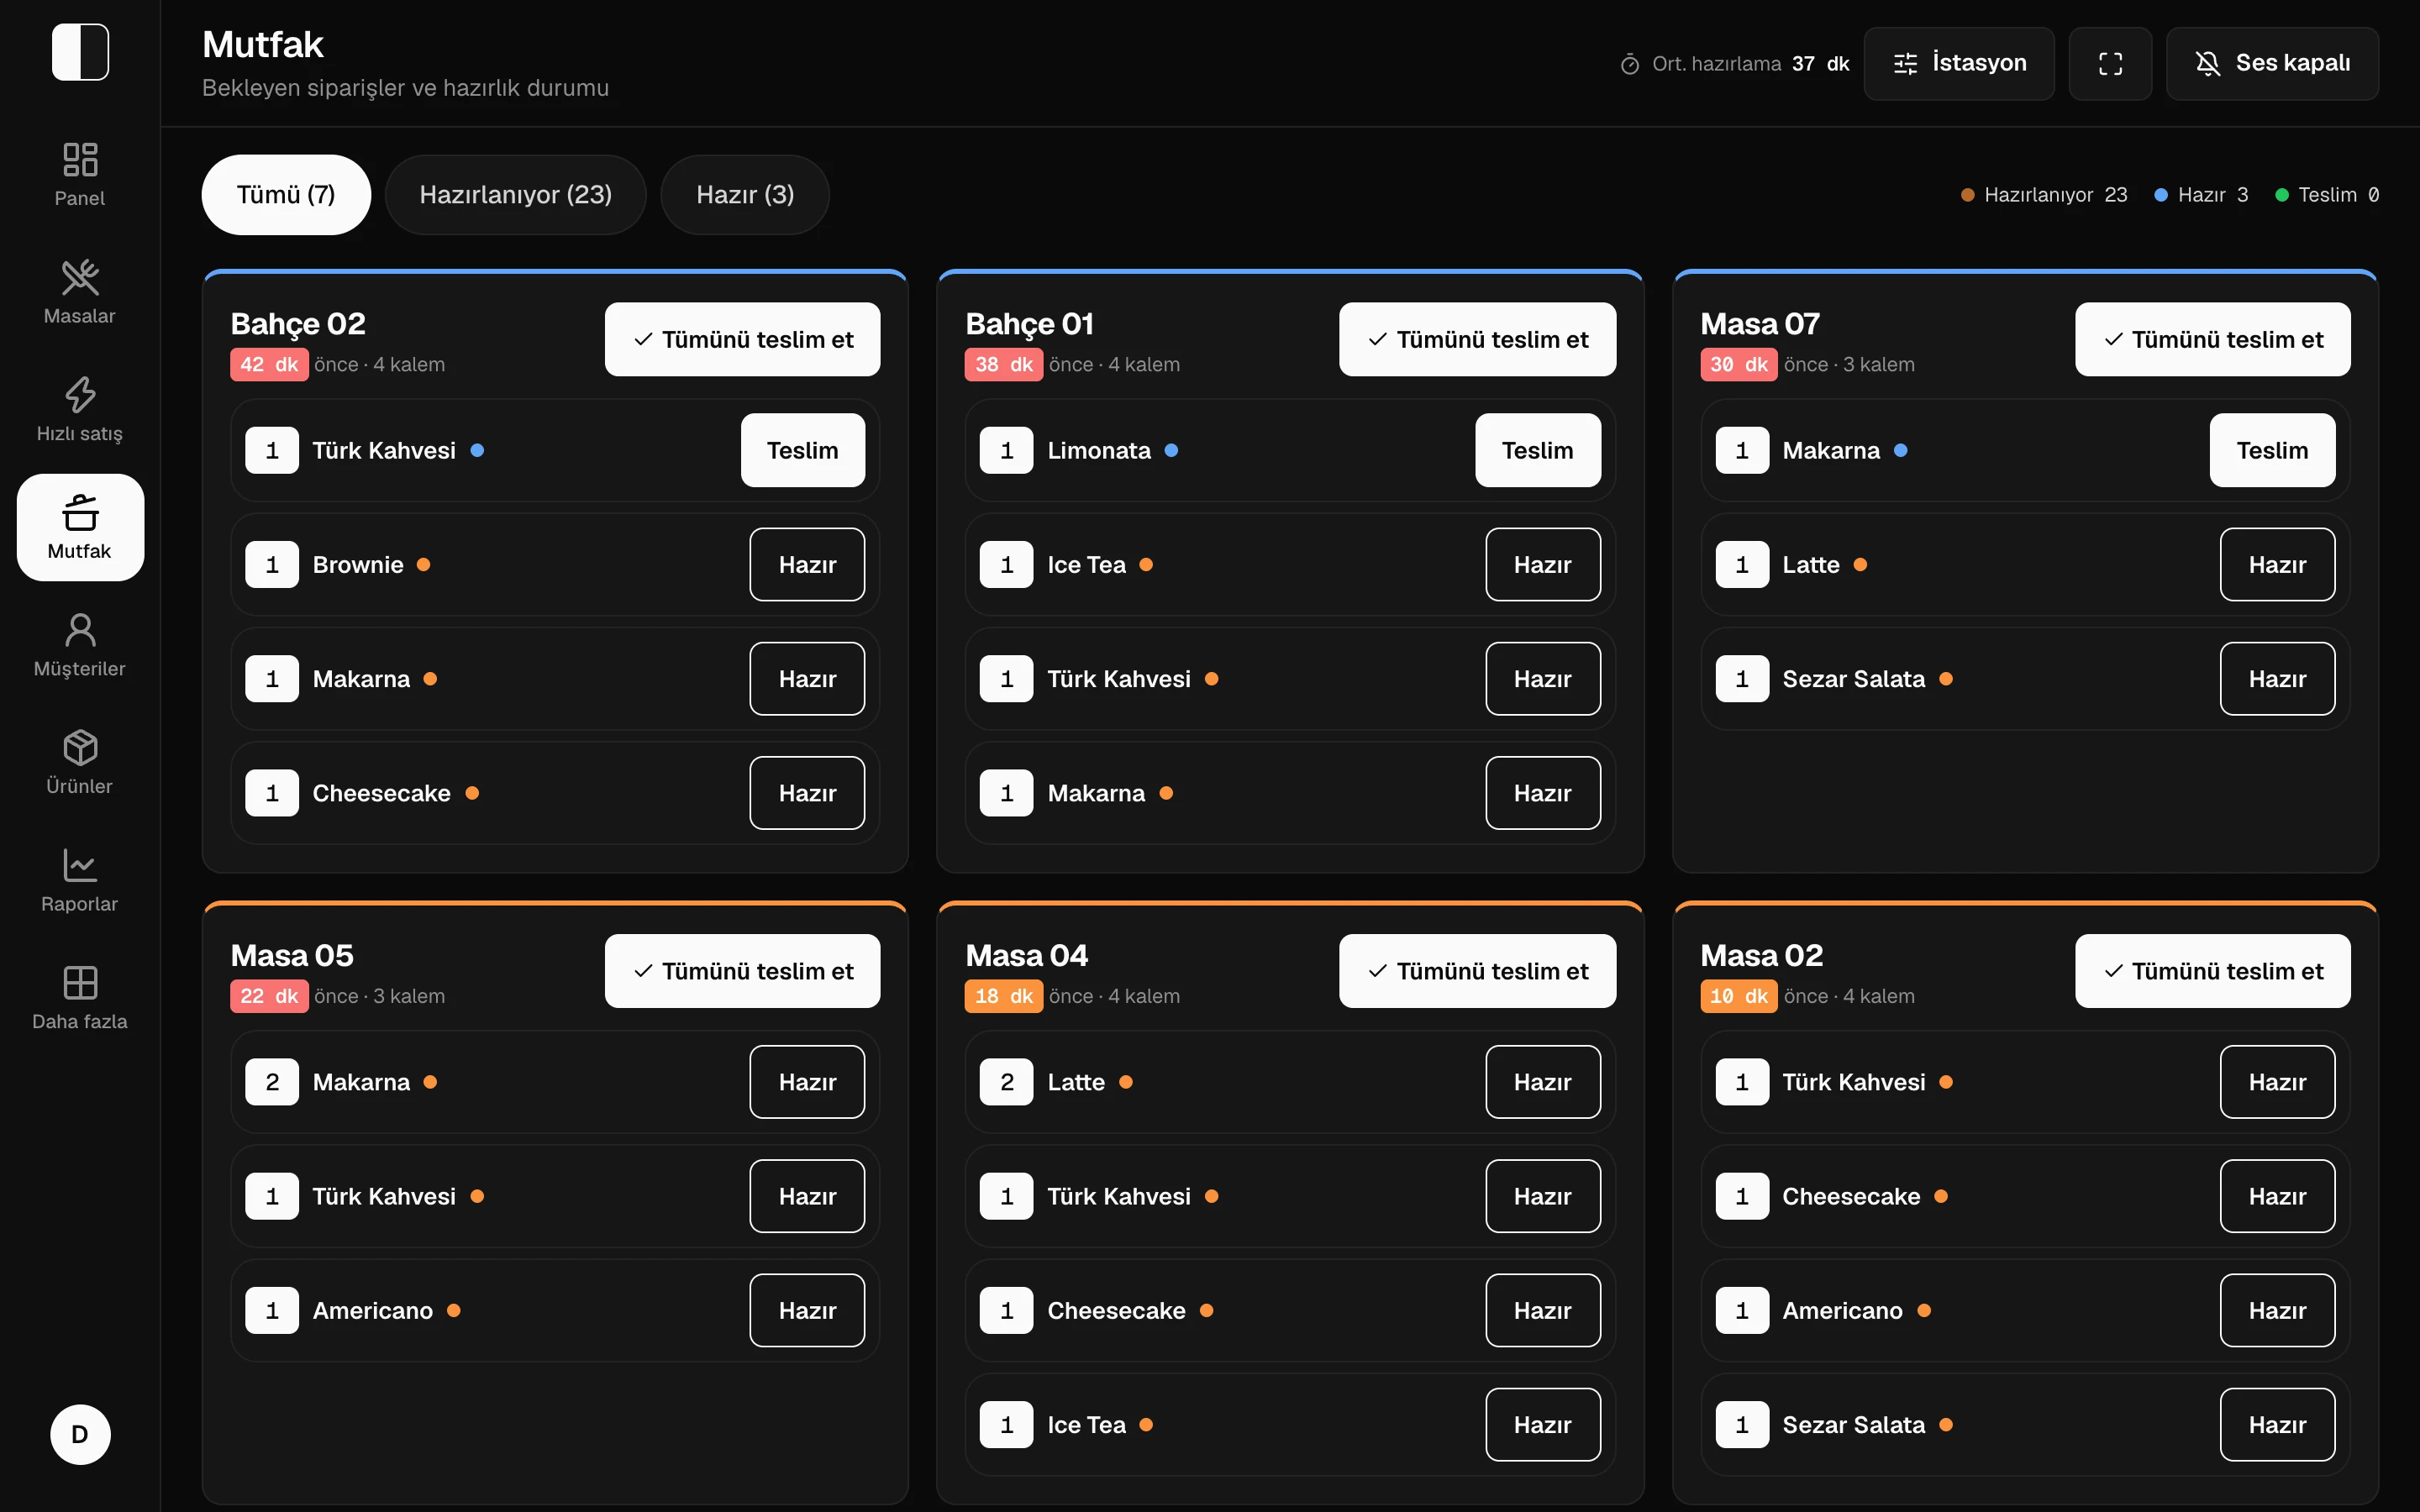Screen dimensions: 2420x1512
Task: Click the Ort. hazırlama timer icon
Action: (1630, 64)
